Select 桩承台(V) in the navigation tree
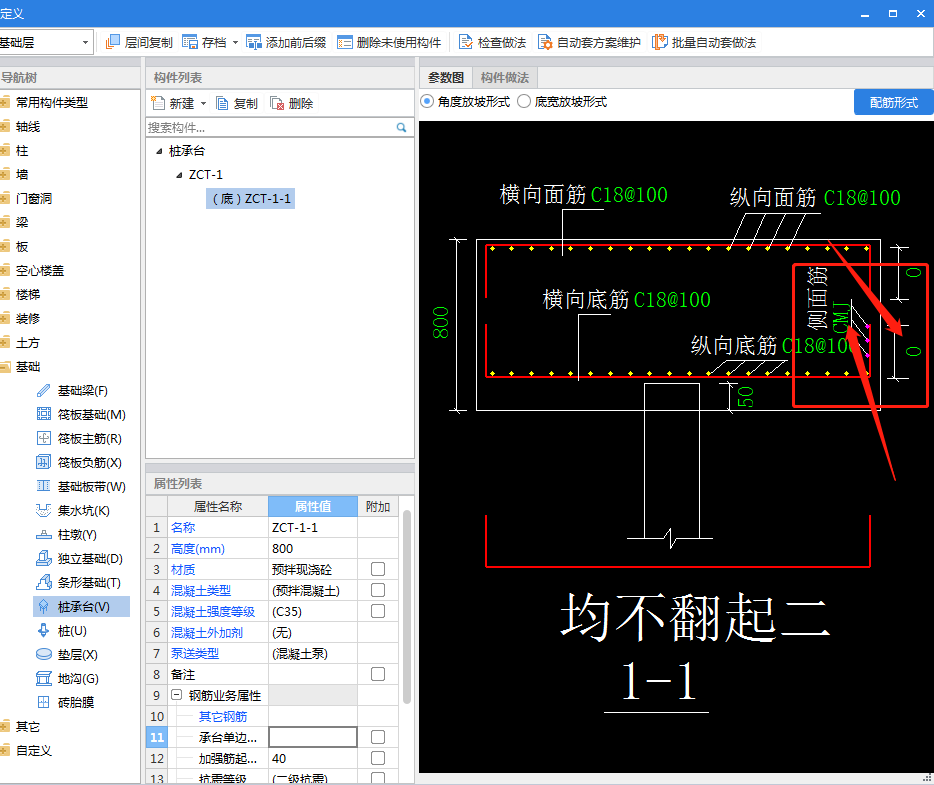 coord(82,607)
